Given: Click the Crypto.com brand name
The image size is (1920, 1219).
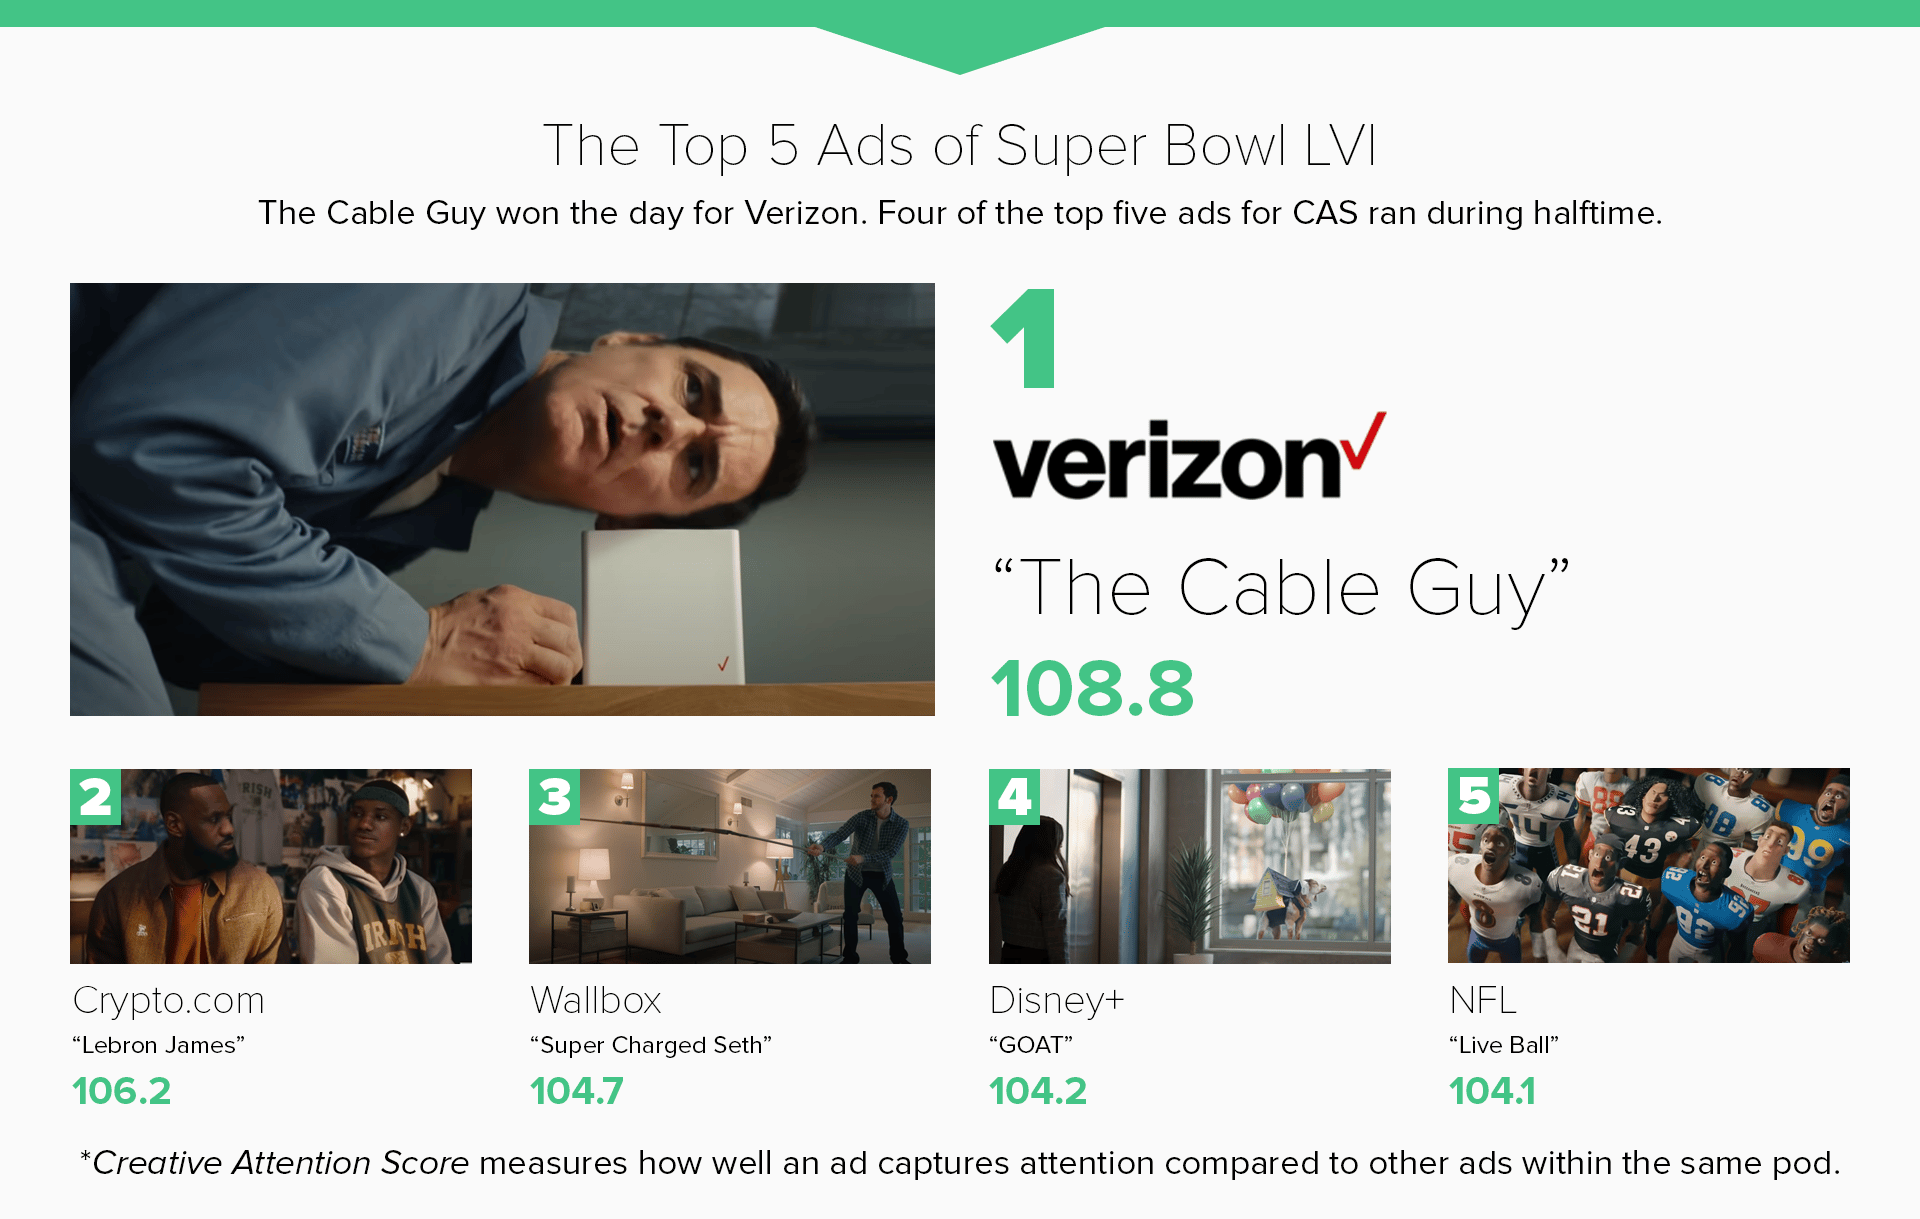Looking at the screenshot, I should (169, 1000).
